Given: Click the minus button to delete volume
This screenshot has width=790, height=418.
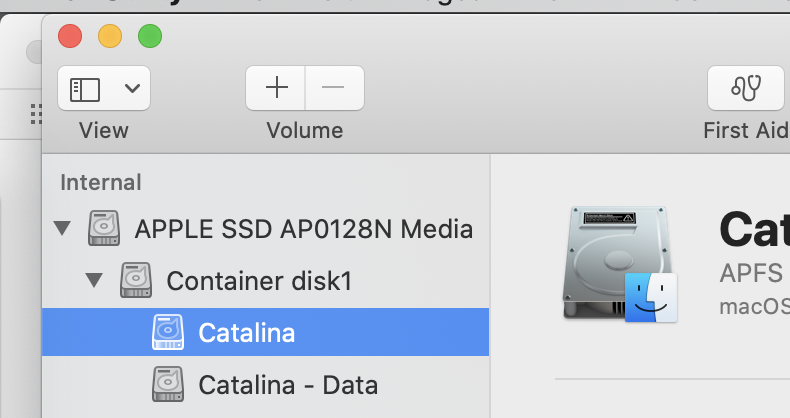Looking at the screenshot, I should (x=333, y=88).
